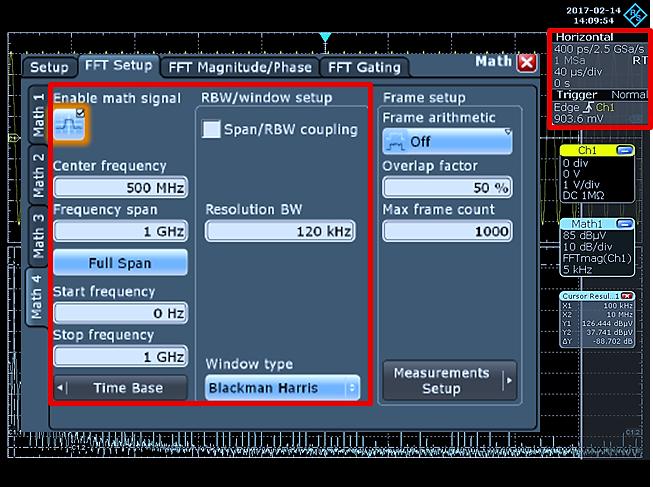Click the 1 V/div Ch1 scale

pyautogui.click(x=581, y=185)
